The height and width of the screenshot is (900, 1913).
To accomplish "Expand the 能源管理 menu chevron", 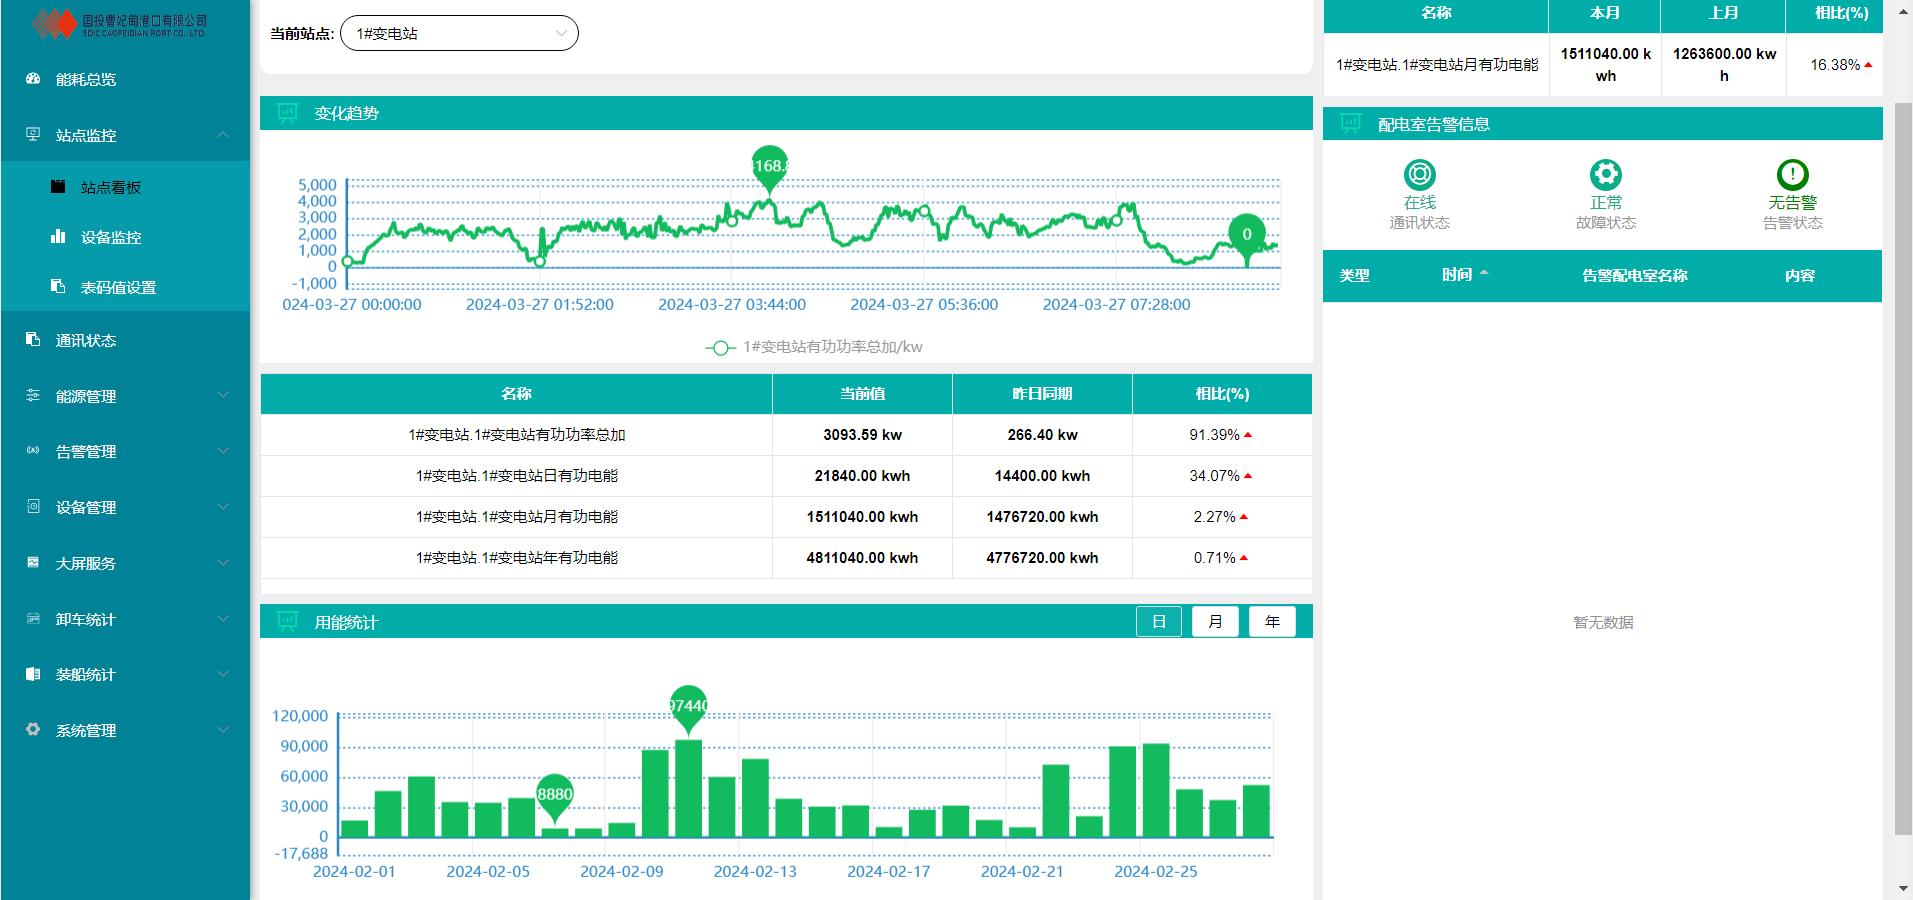I will tap(223, 396).
